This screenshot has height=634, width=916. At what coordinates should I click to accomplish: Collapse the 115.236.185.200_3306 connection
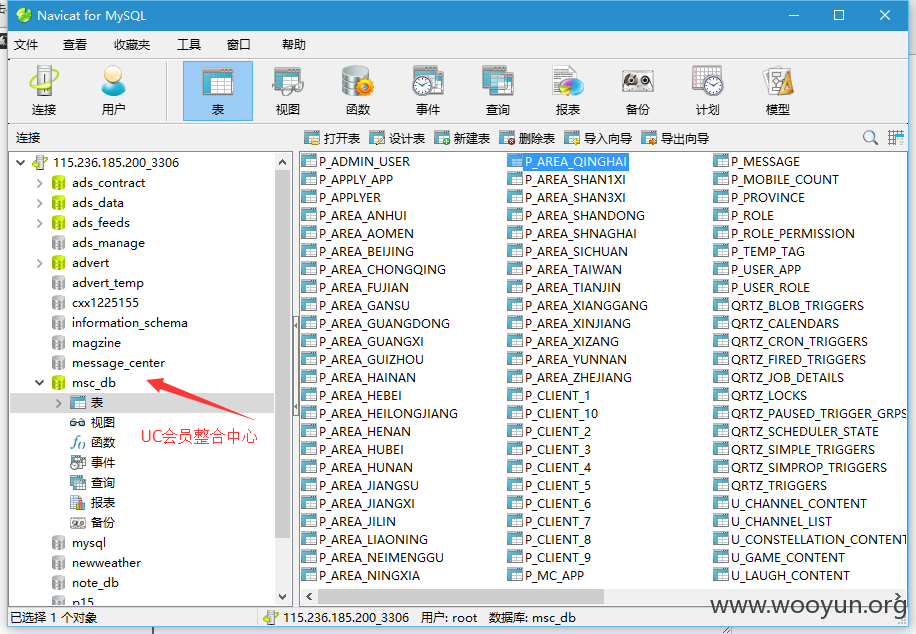20,162
